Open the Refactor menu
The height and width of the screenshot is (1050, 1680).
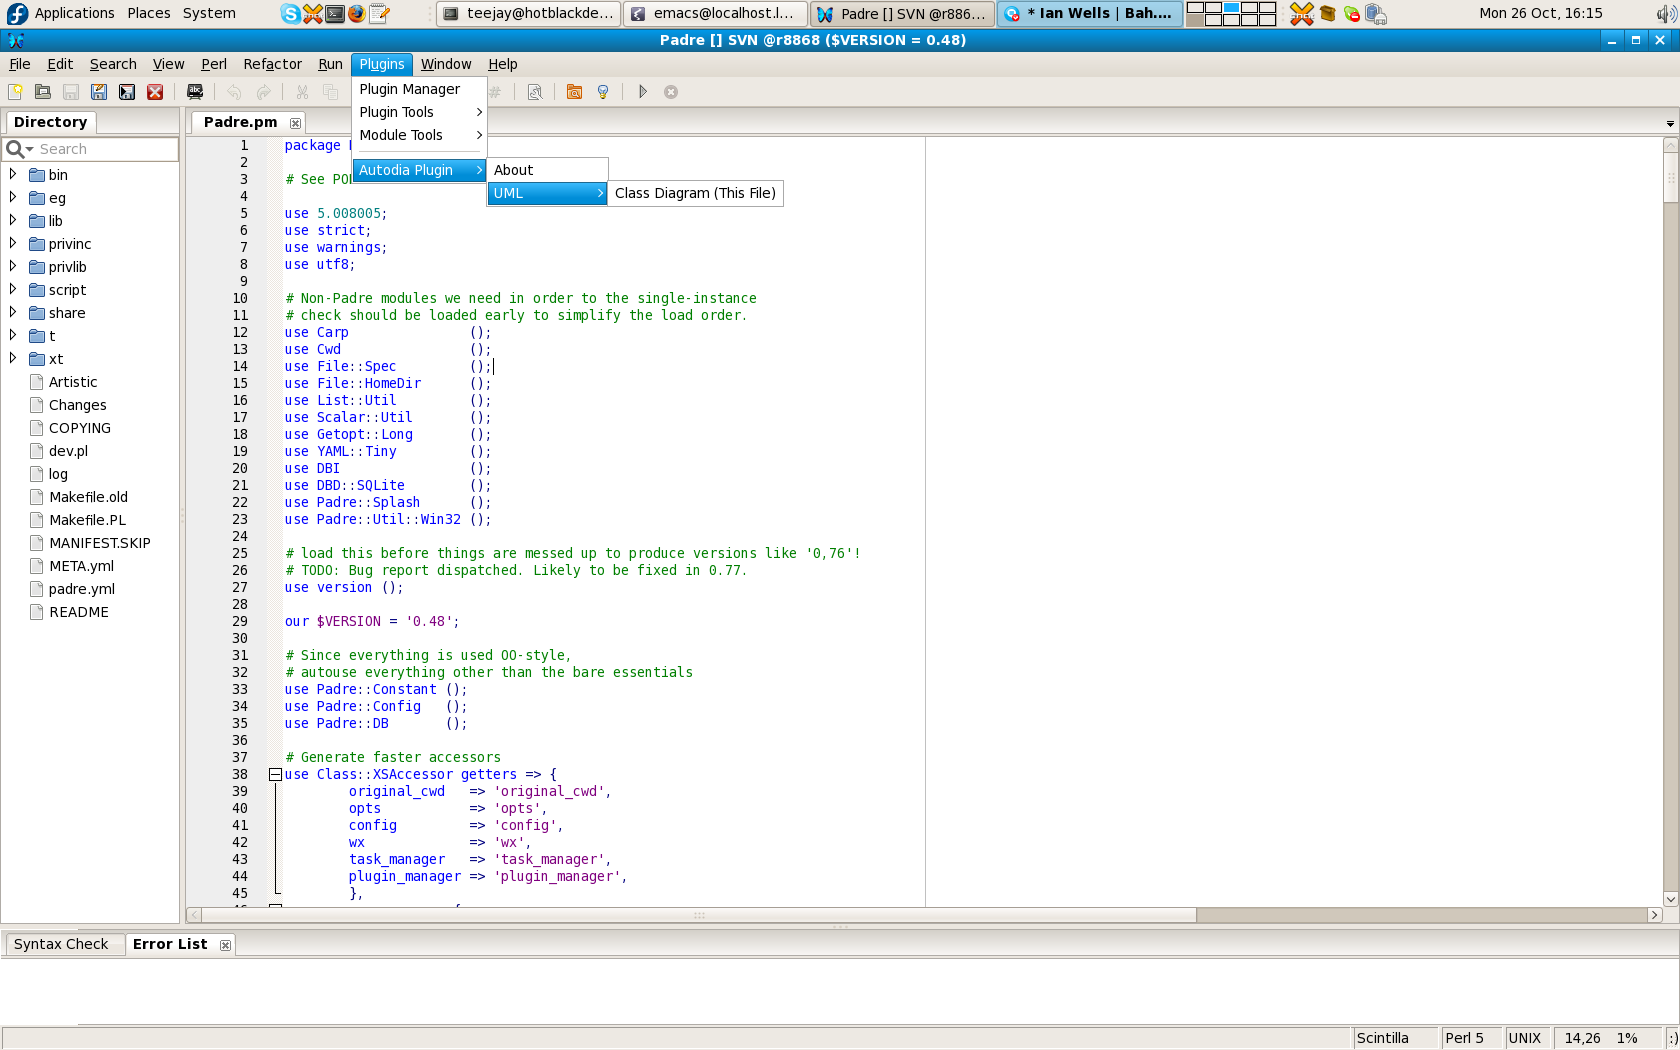tap(272, 64)
